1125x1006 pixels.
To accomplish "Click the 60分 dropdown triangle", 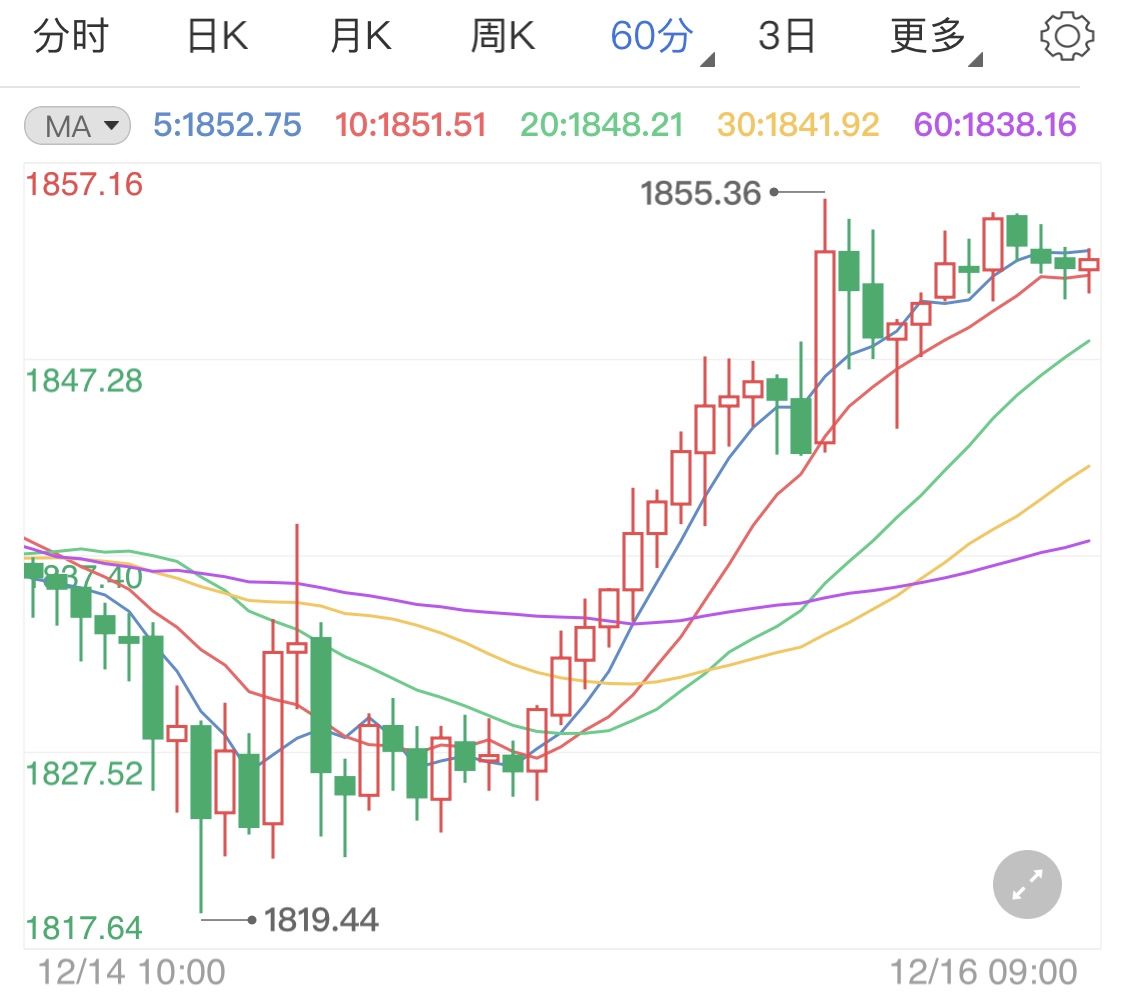I will [x=708, y=61].
